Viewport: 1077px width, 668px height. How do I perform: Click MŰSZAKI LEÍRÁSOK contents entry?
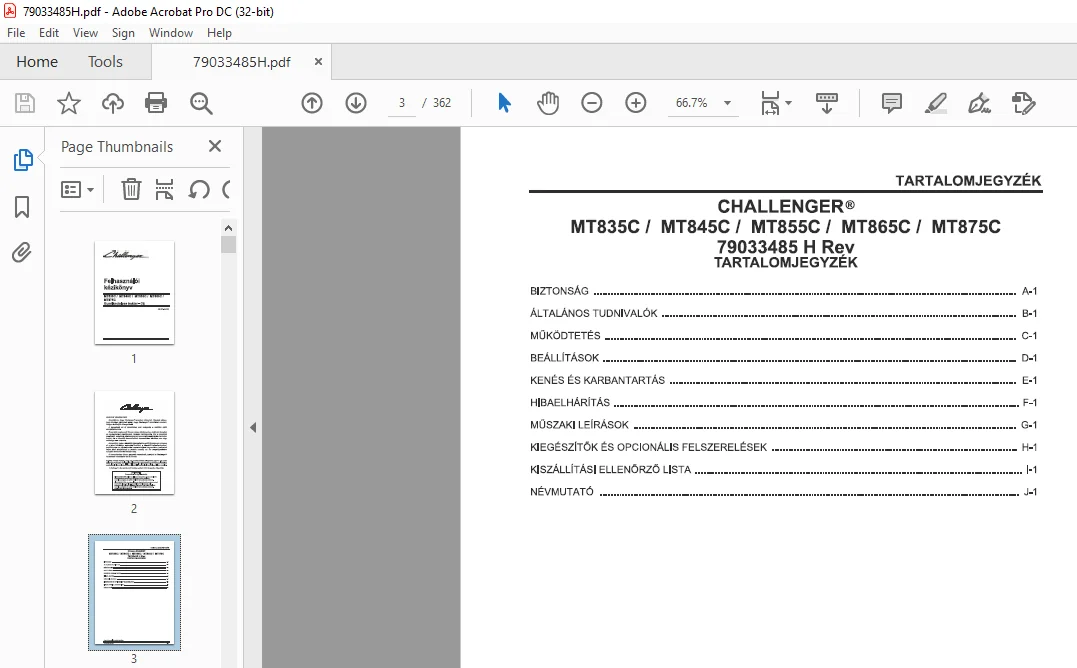coord(783,425)
